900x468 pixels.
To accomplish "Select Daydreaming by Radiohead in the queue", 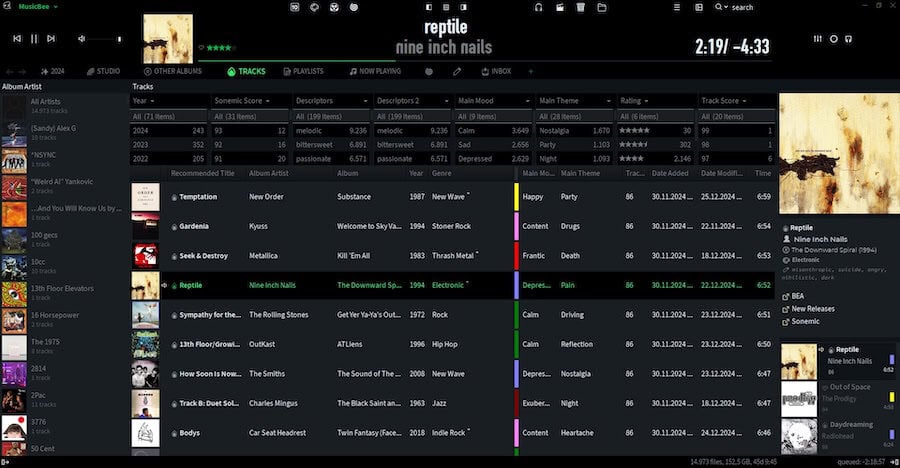I will tap(838, 436).
